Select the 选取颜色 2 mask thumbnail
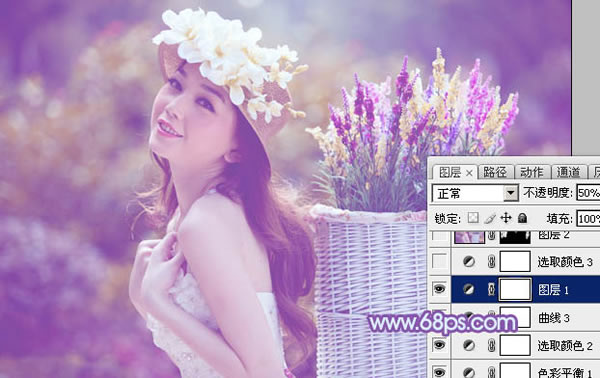This screenshot has height=378, width=600. pyautogui.click(x=515, y=345)
